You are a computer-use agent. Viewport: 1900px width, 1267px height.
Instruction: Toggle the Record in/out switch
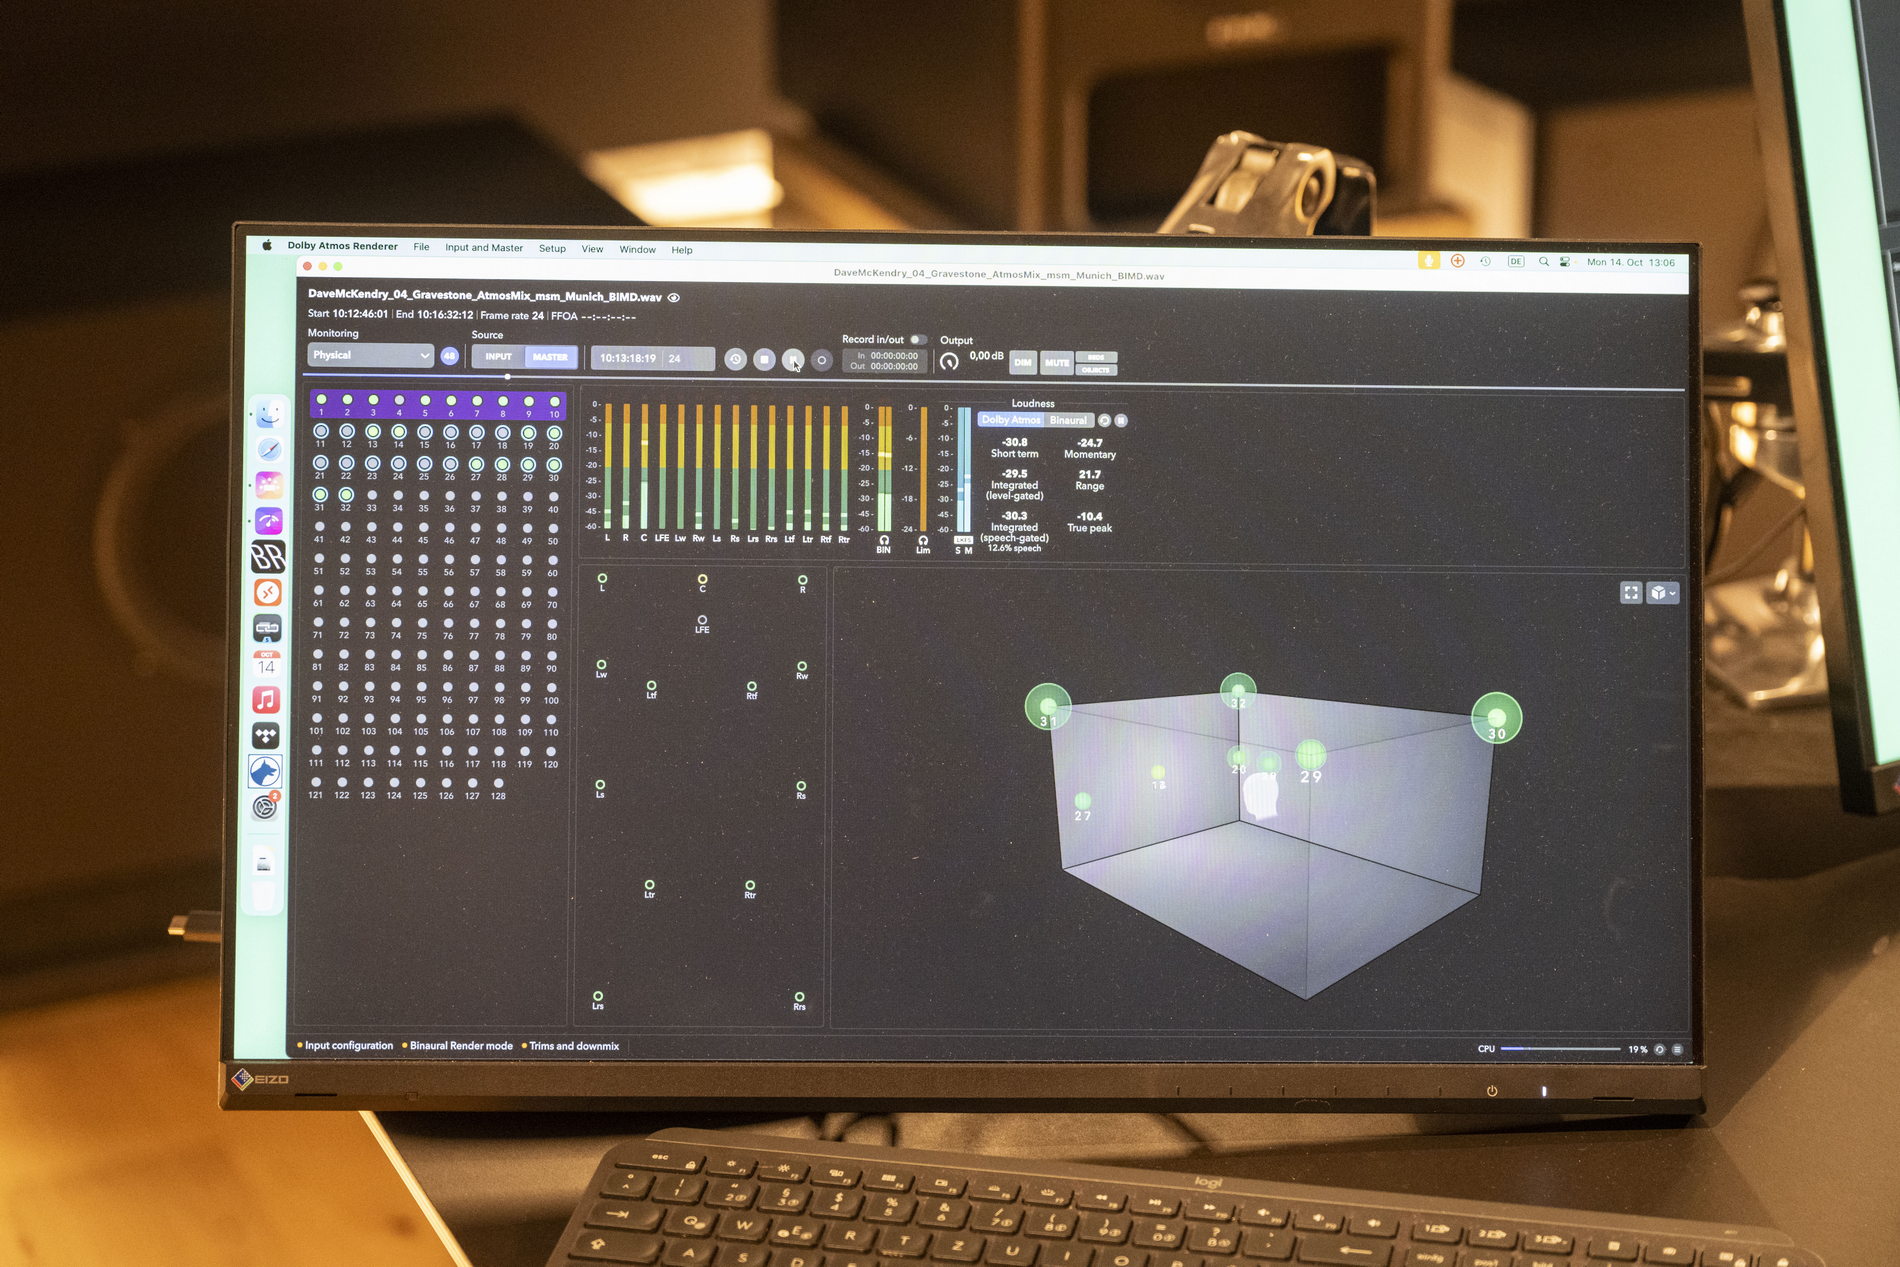pos(917,340)
